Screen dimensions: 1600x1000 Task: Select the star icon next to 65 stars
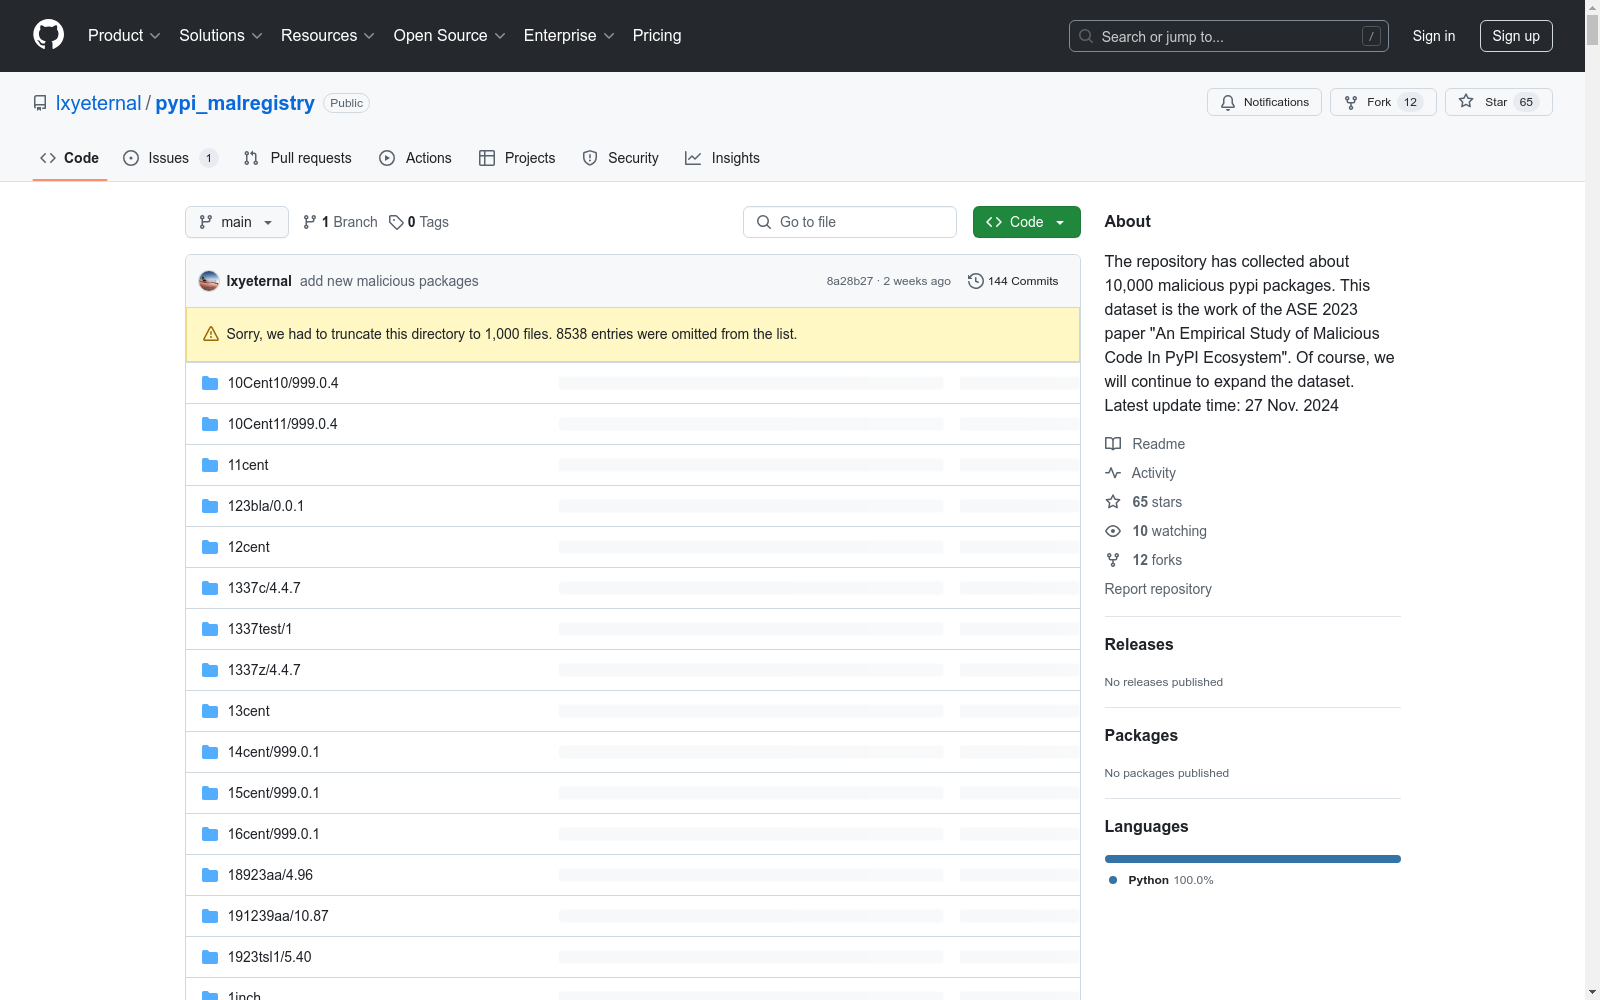point(1113,502)
